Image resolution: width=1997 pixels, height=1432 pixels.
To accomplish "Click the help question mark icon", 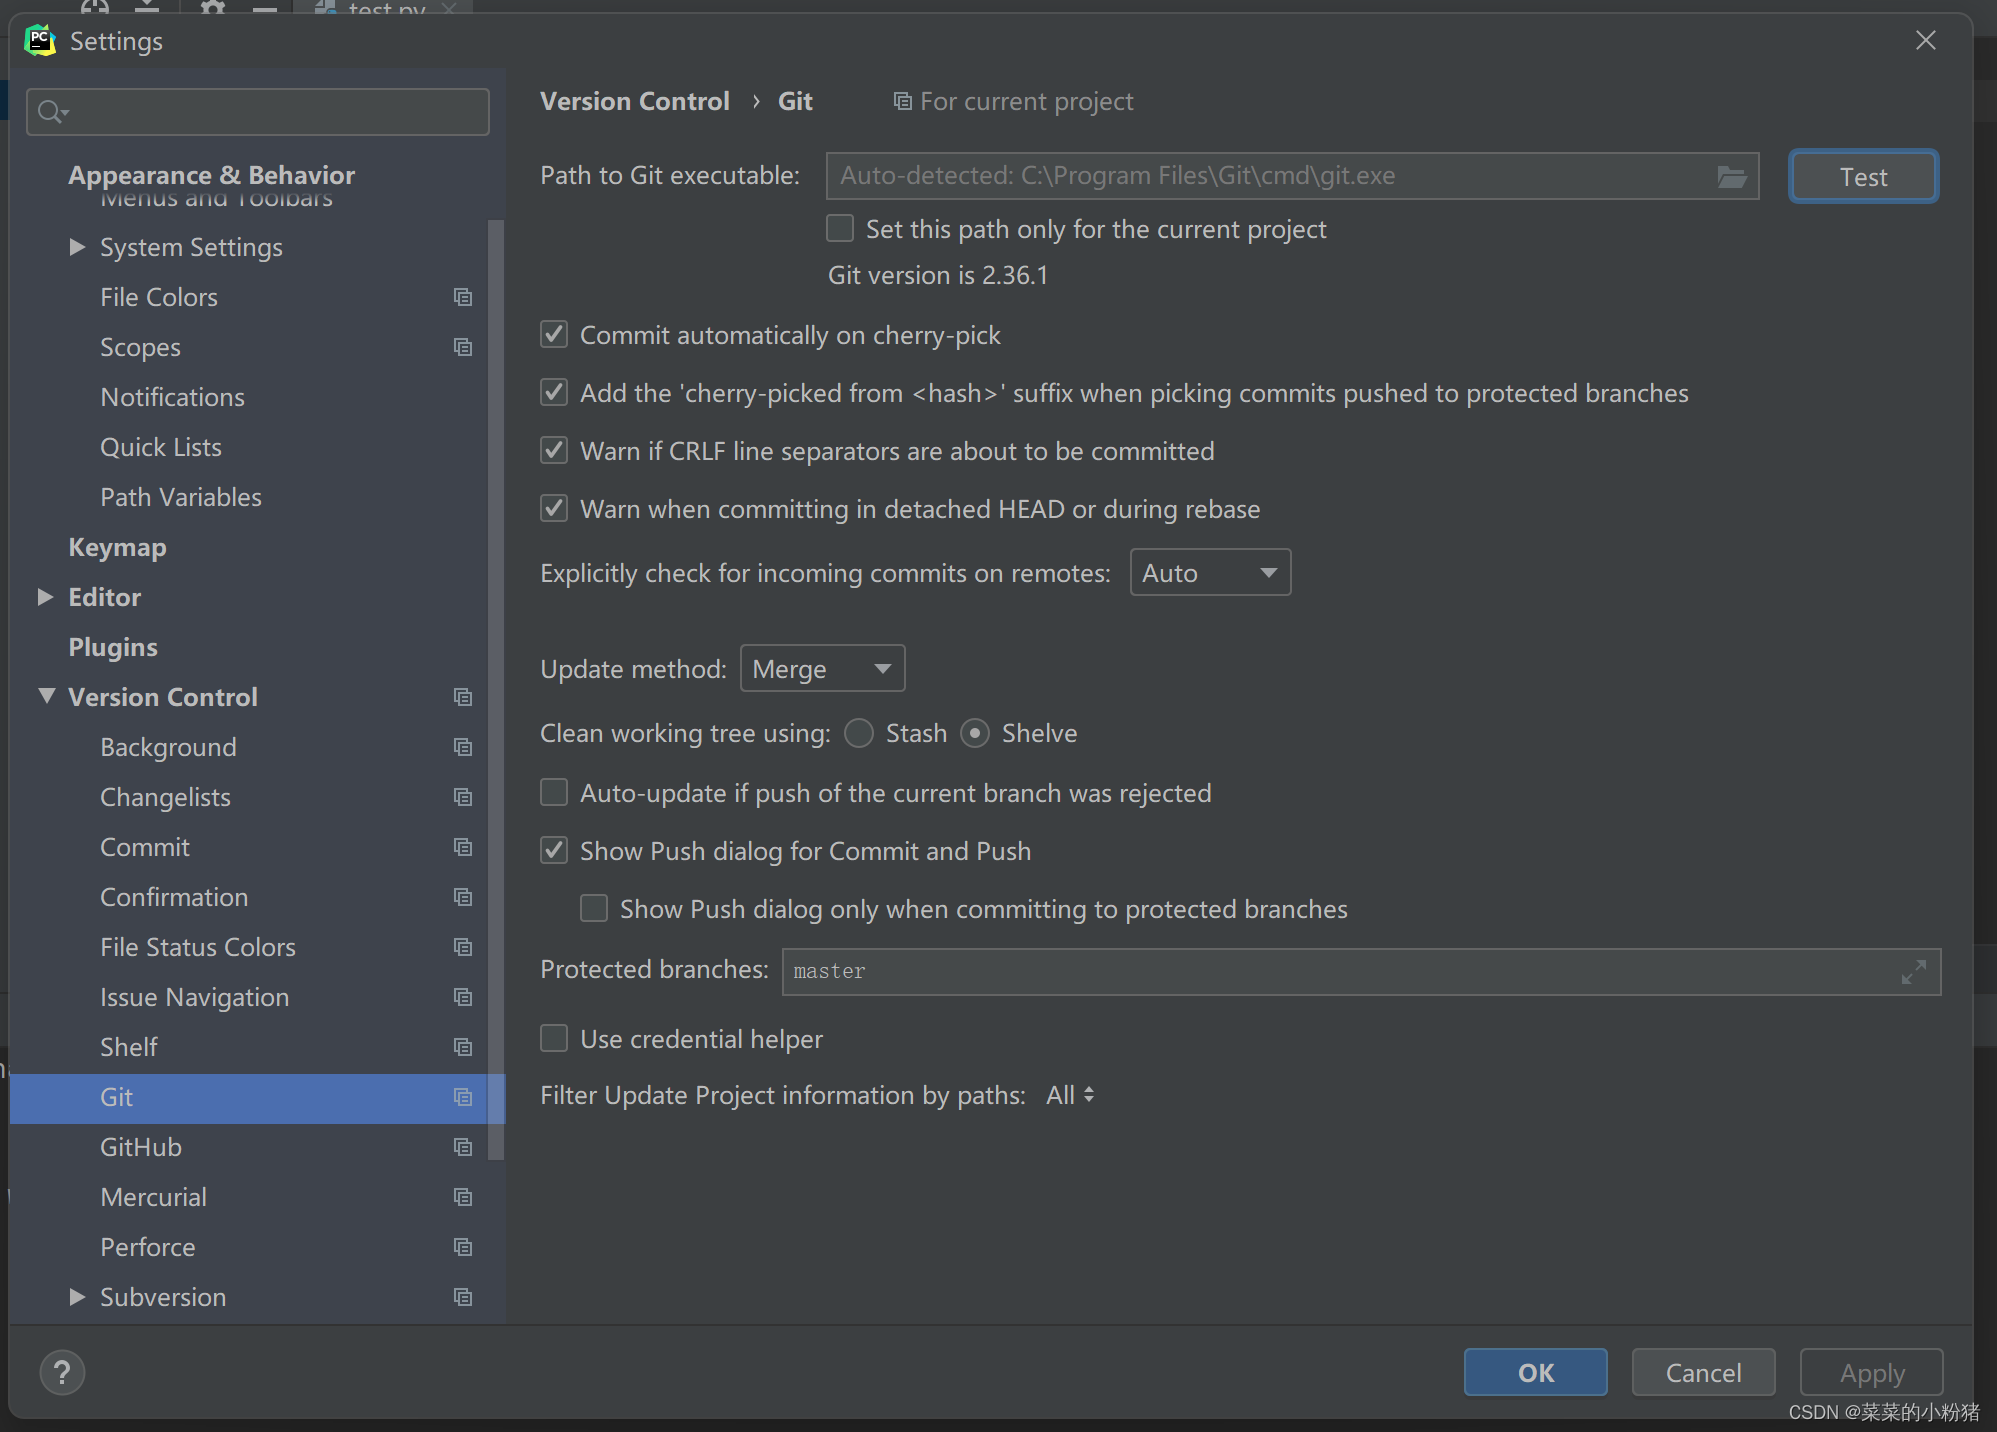I will point(62,1372).
